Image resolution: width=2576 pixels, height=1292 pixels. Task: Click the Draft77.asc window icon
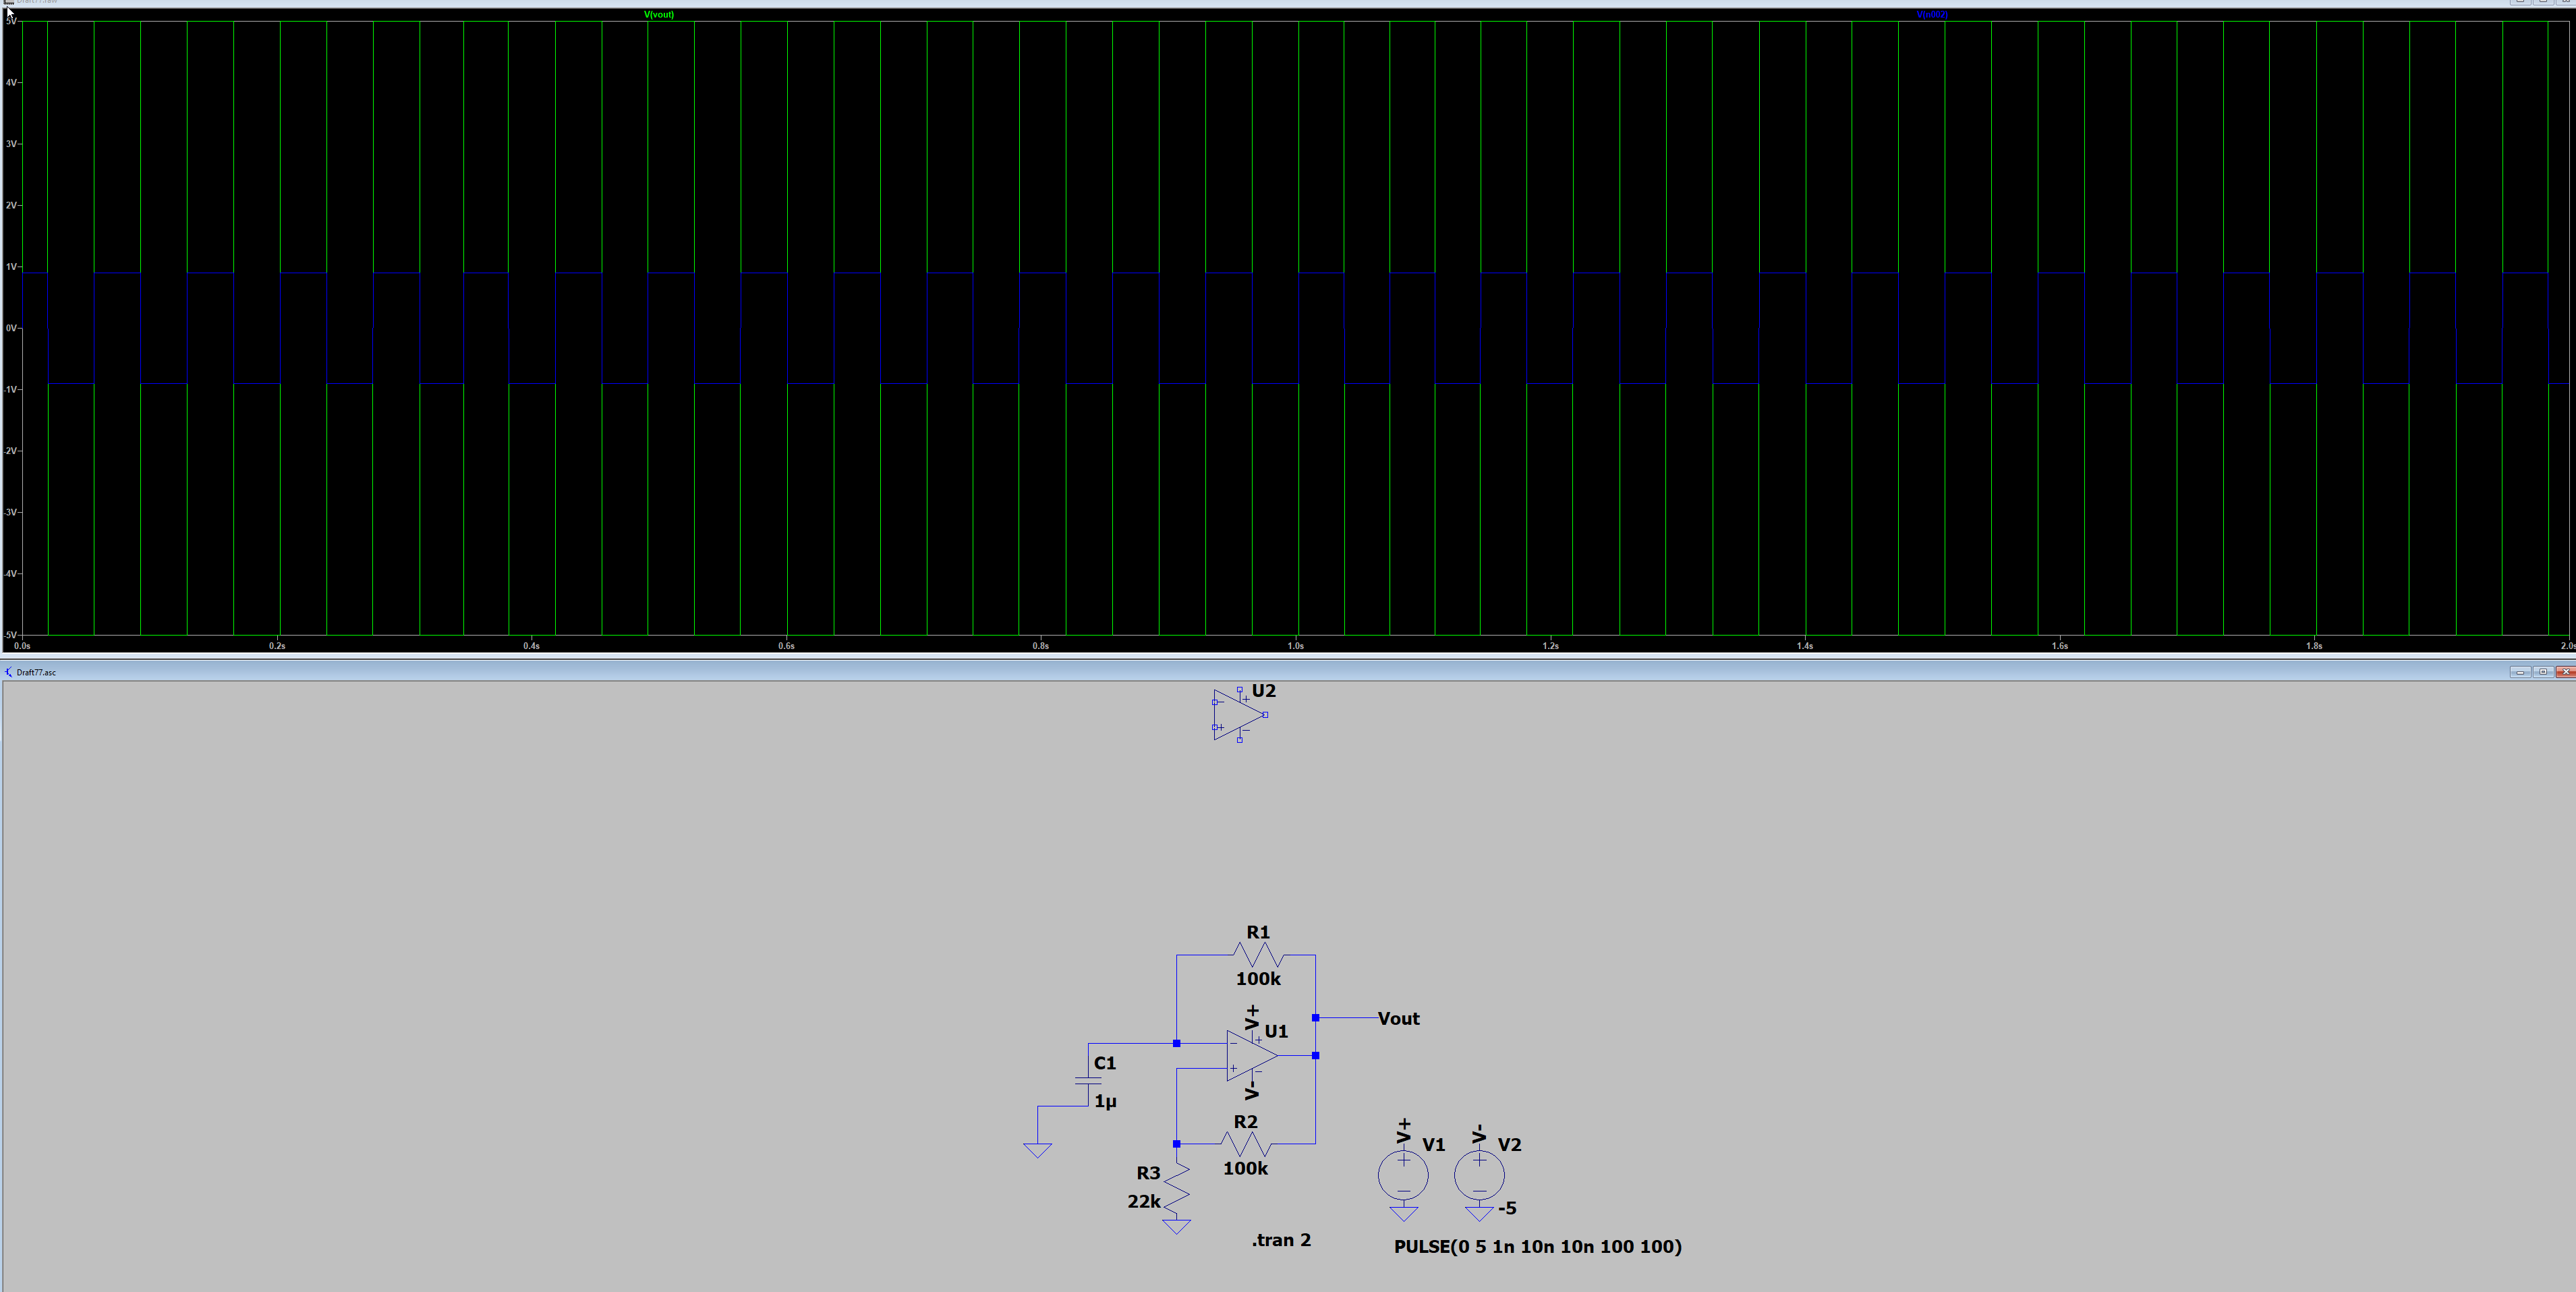point(9,672)
